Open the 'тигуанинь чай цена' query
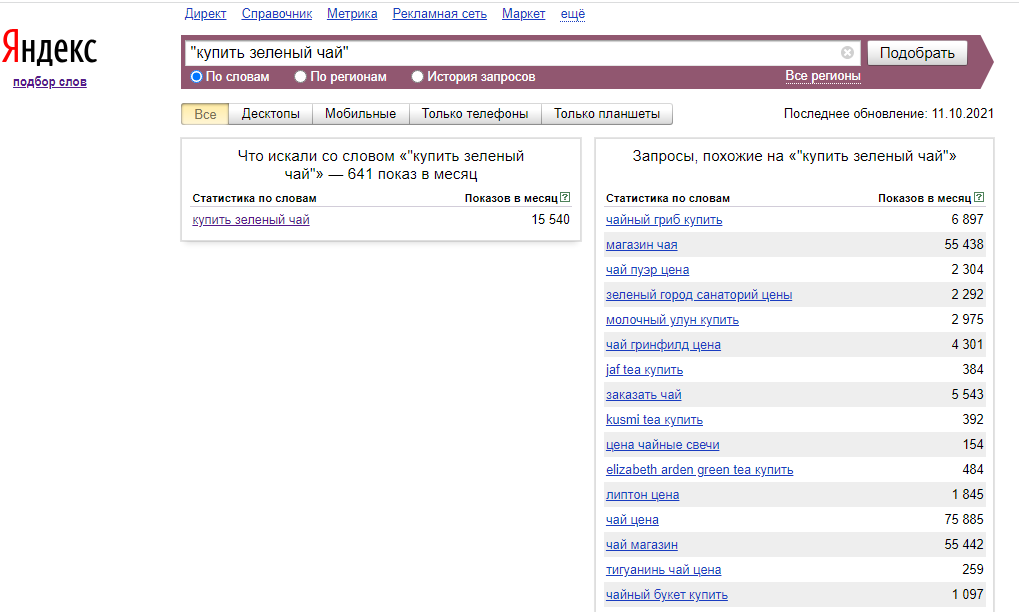 [x=664, y=570]
